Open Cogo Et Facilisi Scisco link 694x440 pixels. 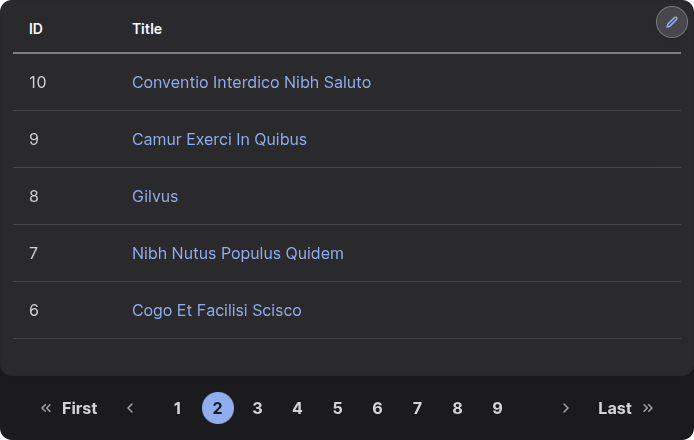pos(216,311)
